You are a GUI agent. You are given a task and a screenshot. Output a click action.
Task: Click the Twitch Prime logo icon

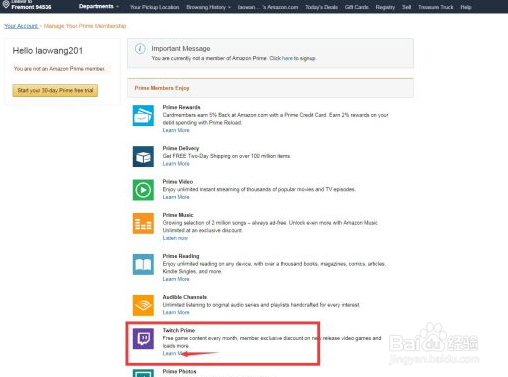(x=143, y=339)
